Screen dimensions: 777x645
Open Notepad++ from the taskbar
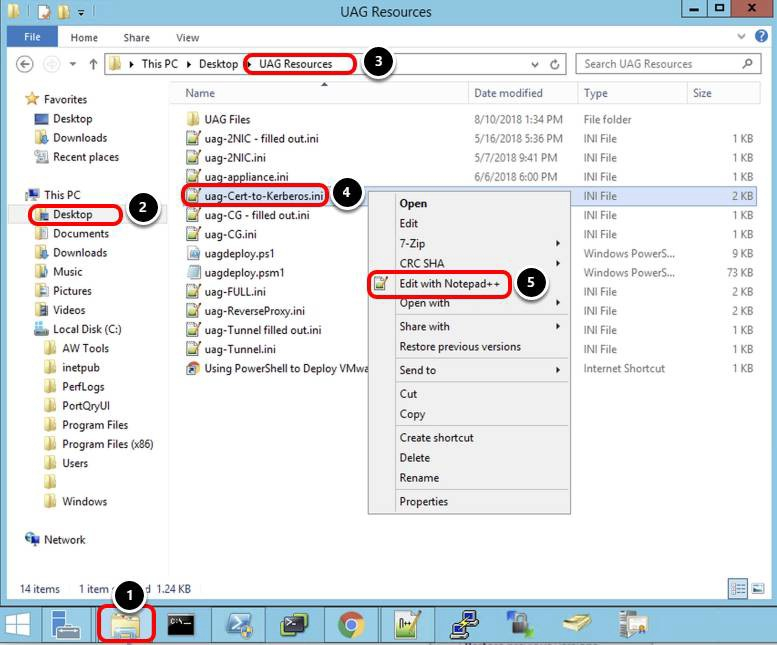pos(407,626)
